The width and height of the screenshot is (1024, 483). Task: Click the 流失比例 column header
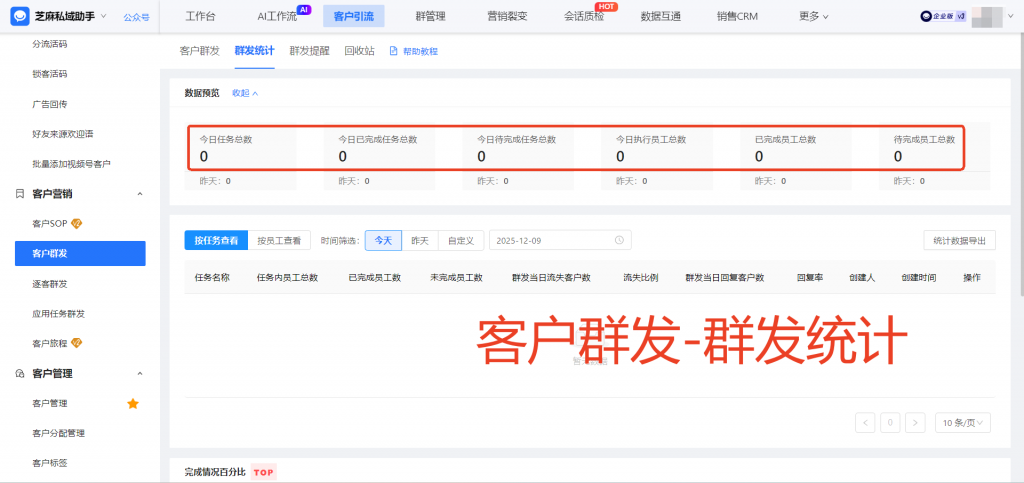pyautogui.click(x=641, y=277)
